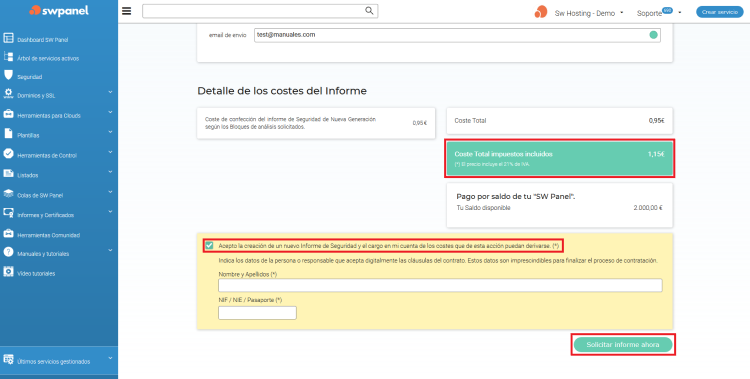Click the Vídeo tutoriales icon

(8, 272)
